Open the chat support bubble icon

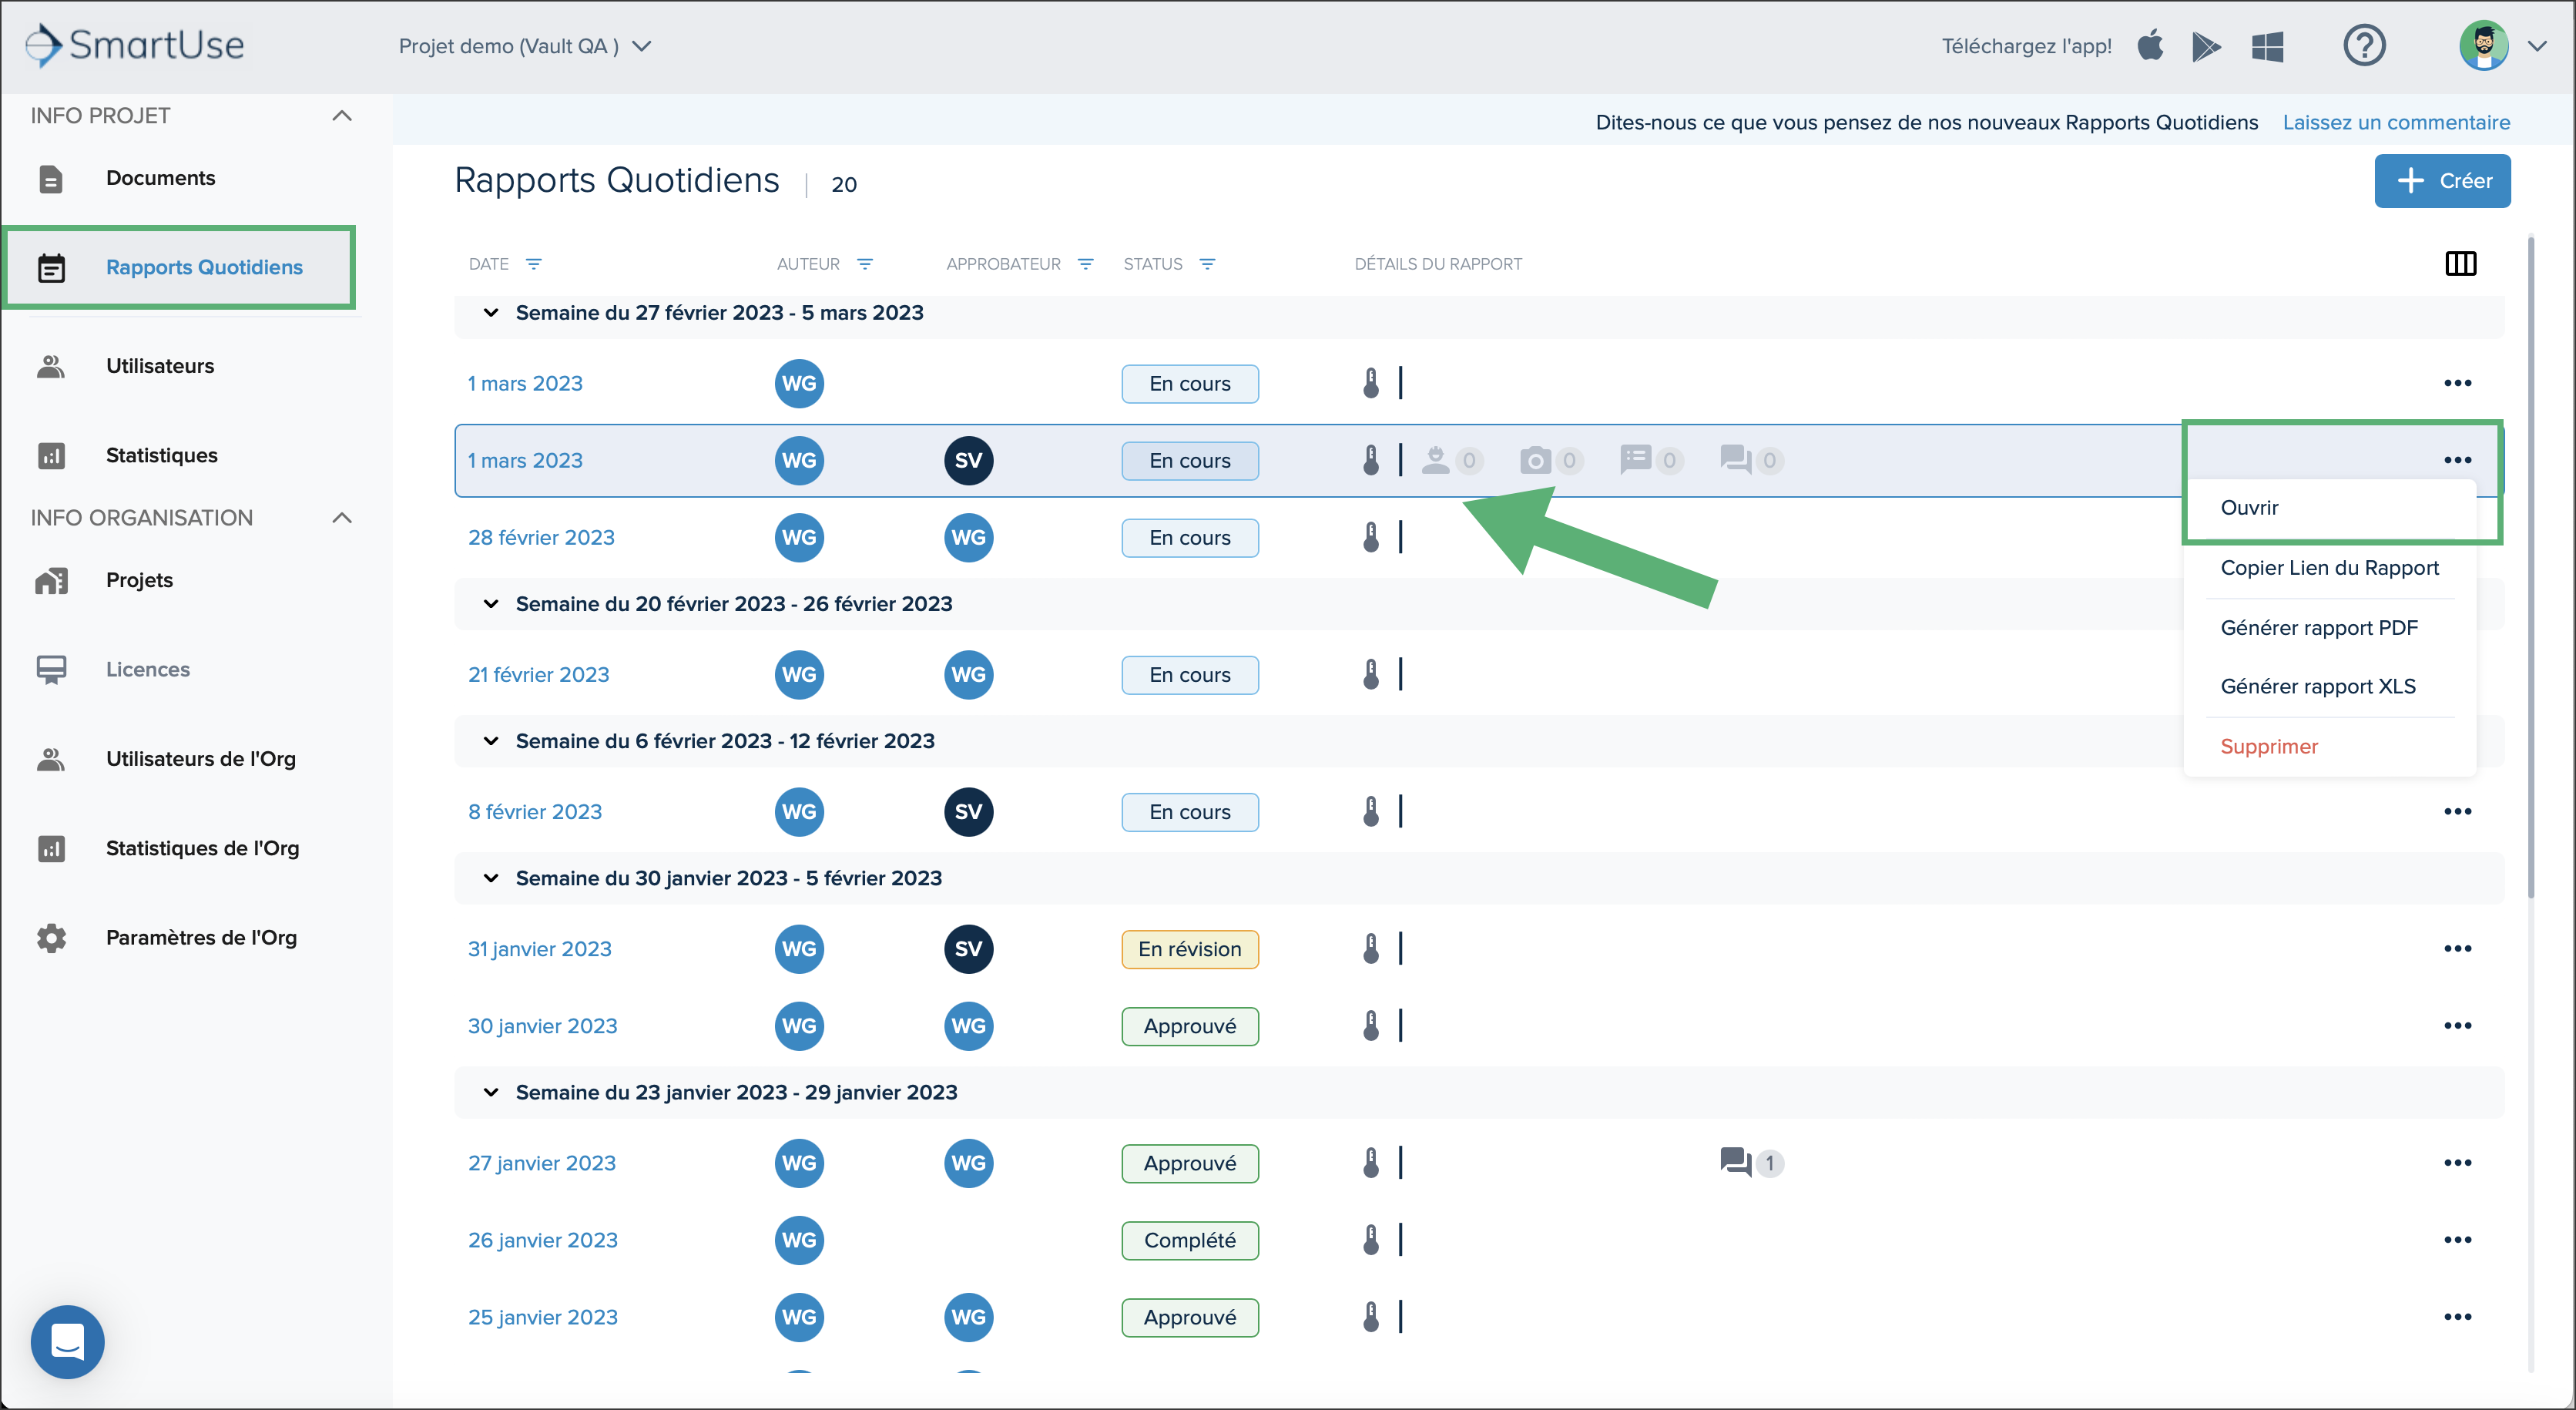pyautogui.click(x=67, y=1341)
